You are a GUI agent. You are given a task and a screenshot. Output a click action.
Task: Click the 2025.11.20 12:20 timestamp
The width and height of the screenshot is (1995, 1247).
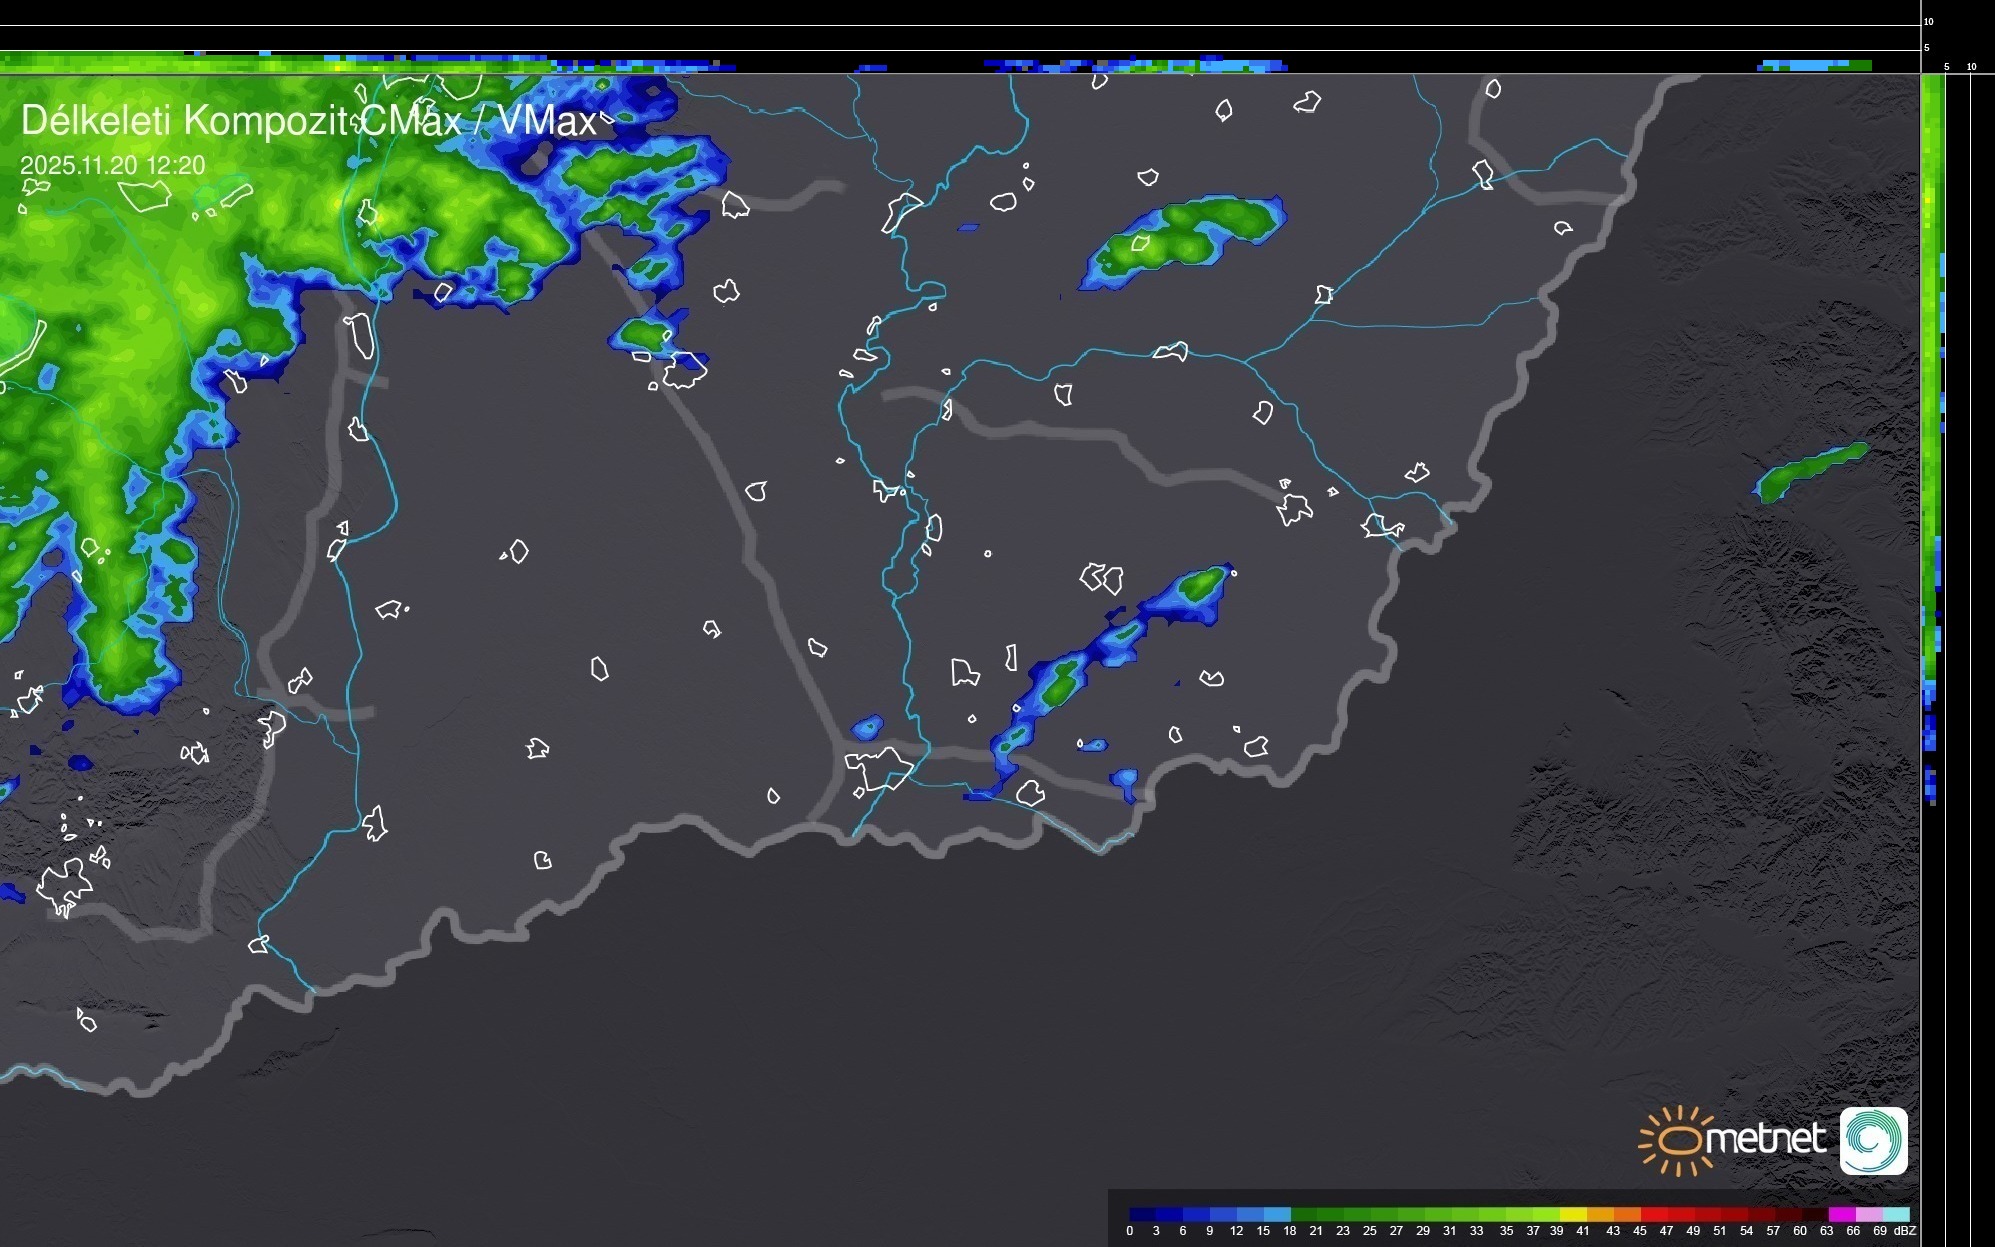pos(112,166)
